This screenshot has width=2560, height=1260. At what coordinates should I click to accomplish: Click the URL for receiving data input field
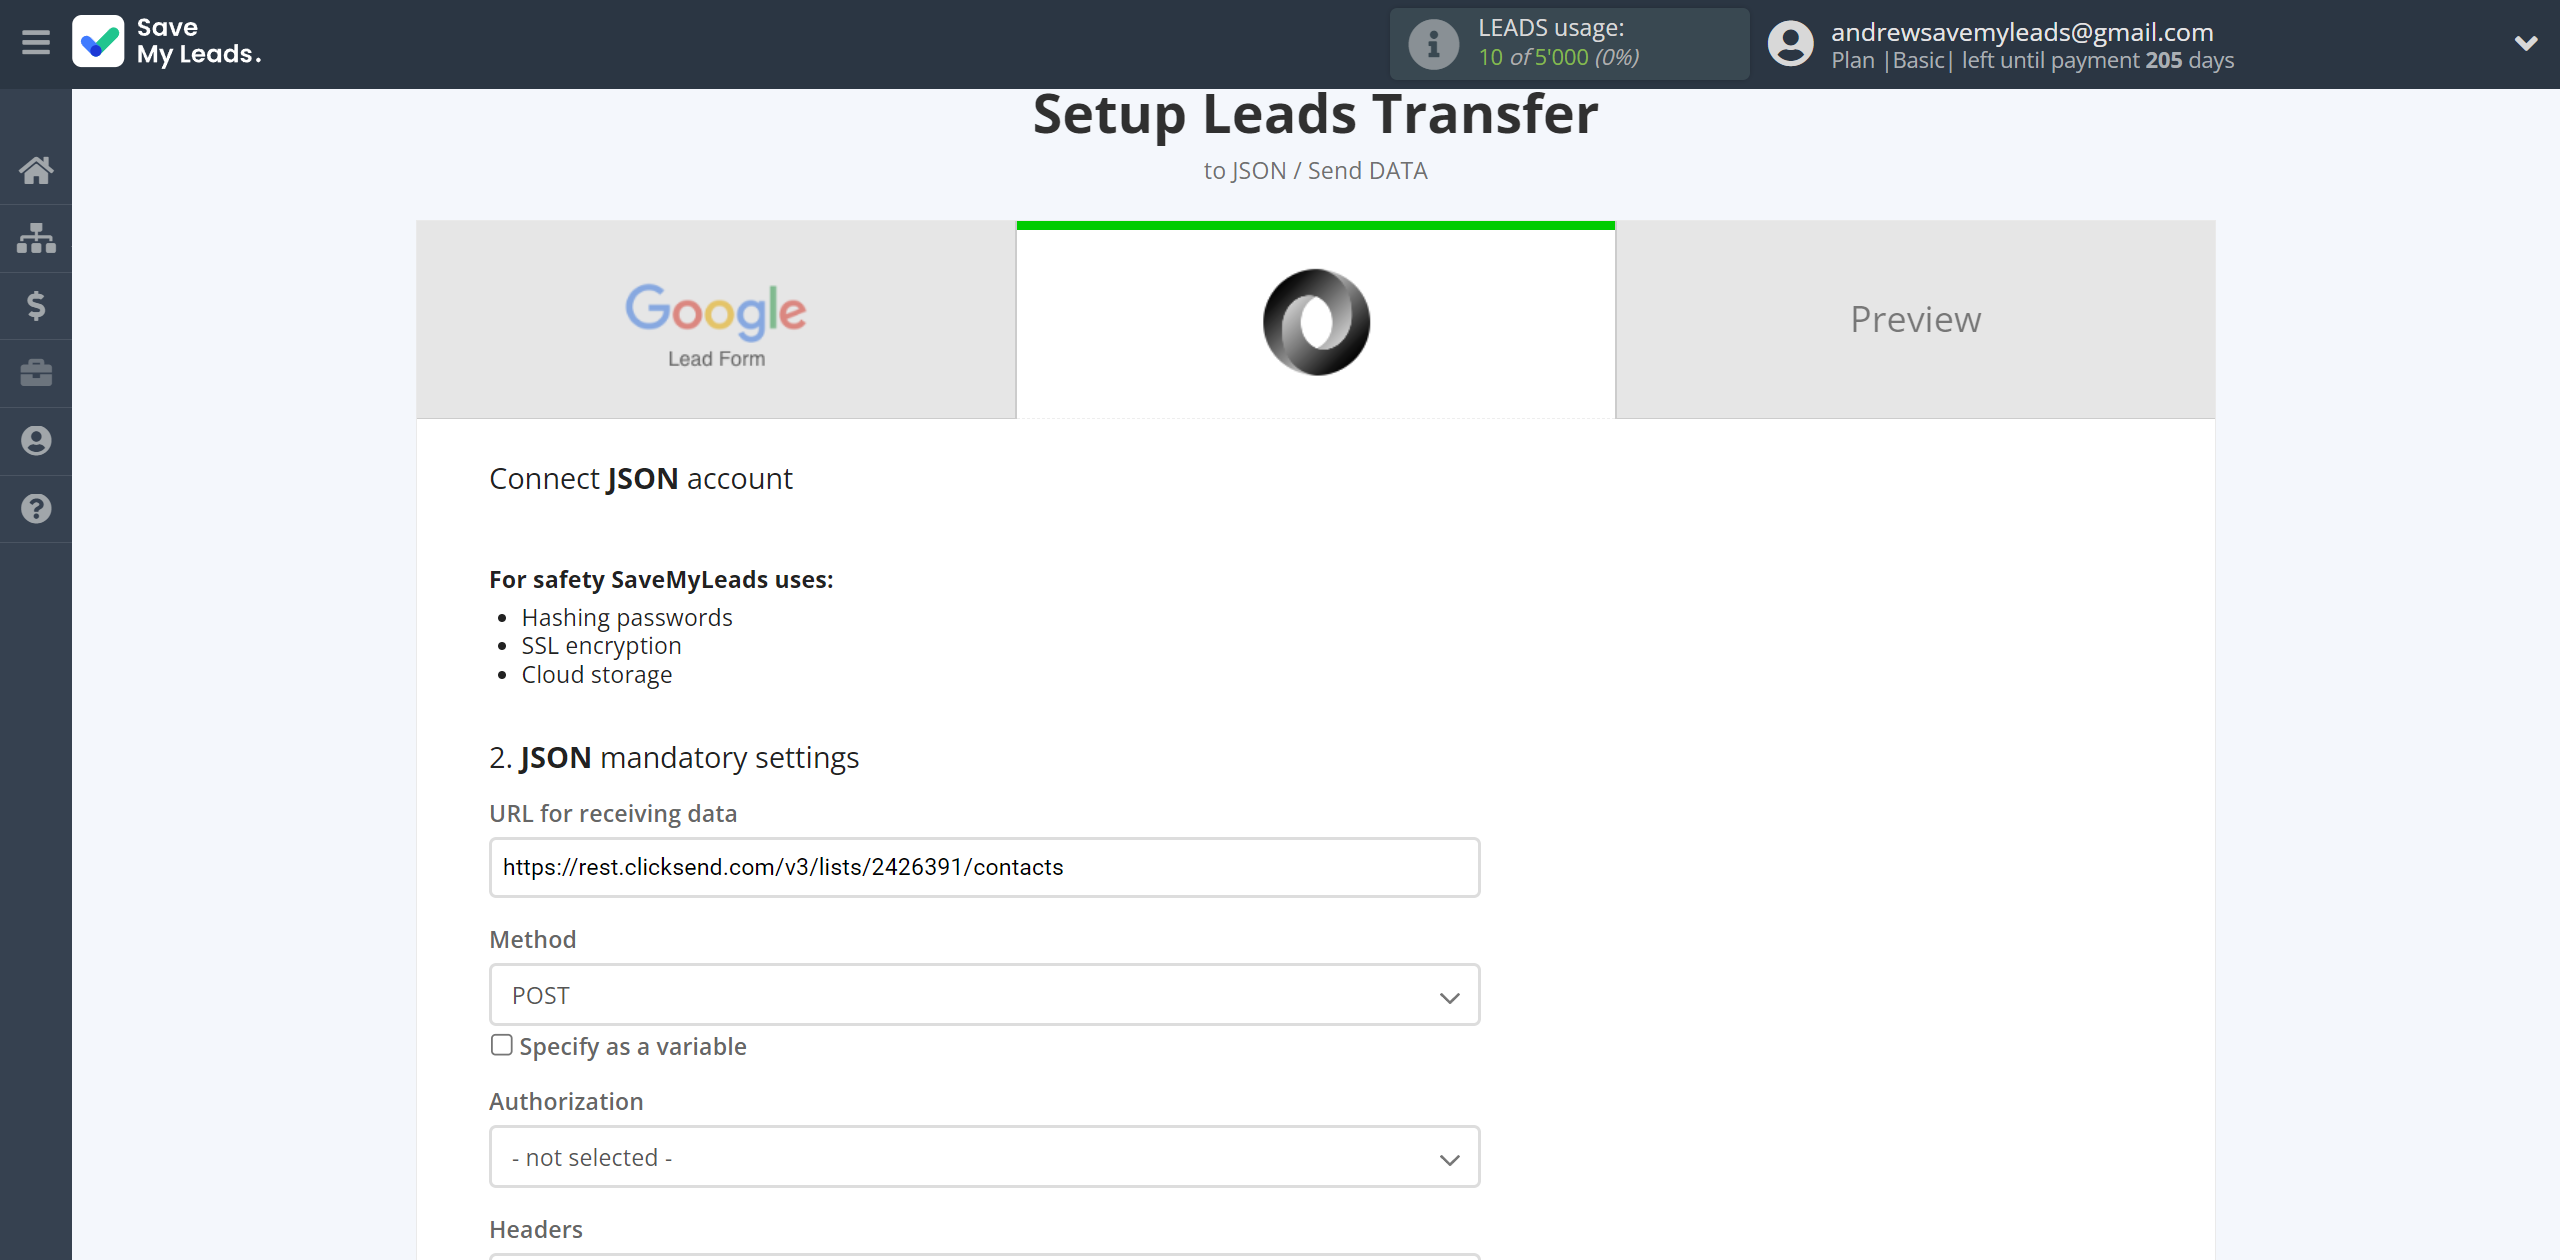(x=983, y=867)
